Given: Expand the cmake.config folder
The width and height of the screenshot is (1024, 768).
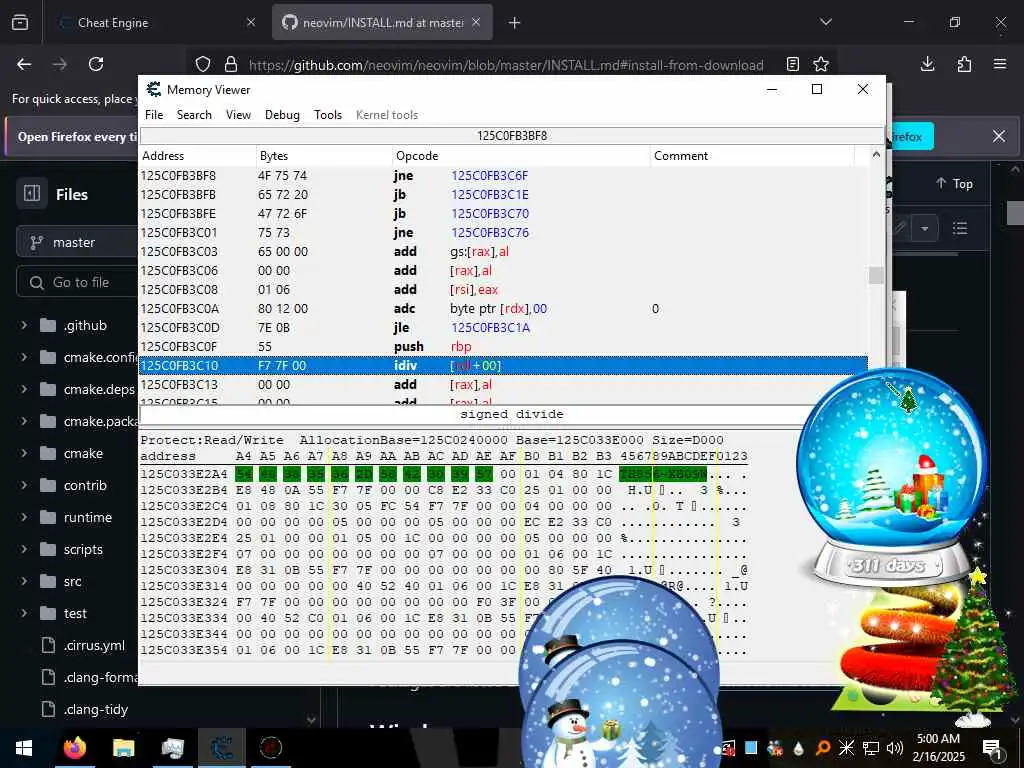Looking at the screenshot, I should [x=24, y=357].
